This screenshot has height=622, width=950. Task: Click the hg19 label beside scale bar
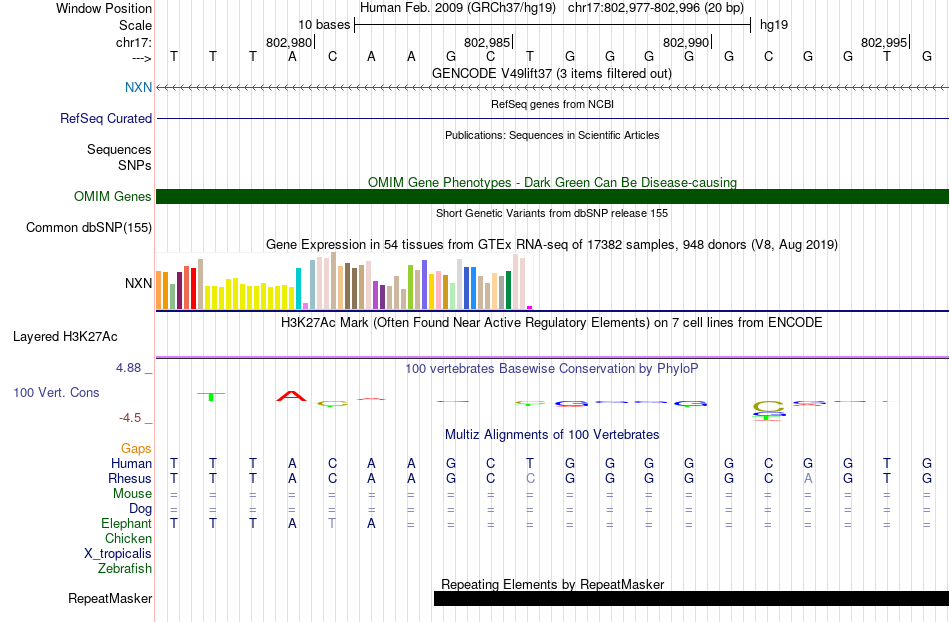[x=774, y=25]
